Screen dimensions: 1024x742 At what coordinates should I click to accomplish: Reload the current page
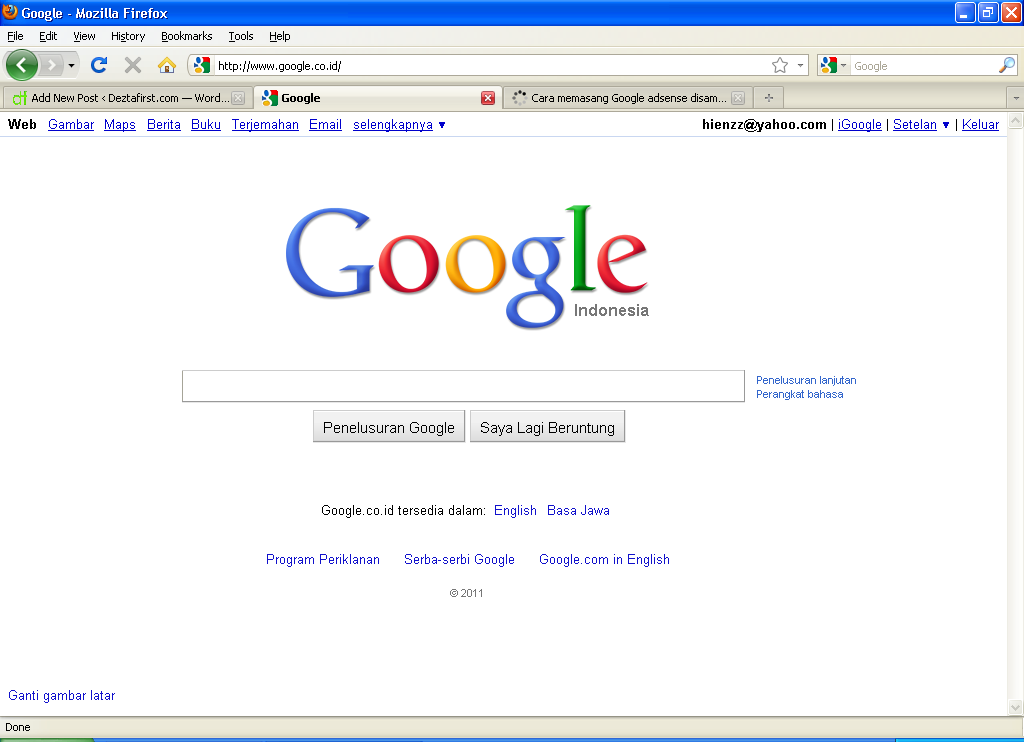coord(99,65)
